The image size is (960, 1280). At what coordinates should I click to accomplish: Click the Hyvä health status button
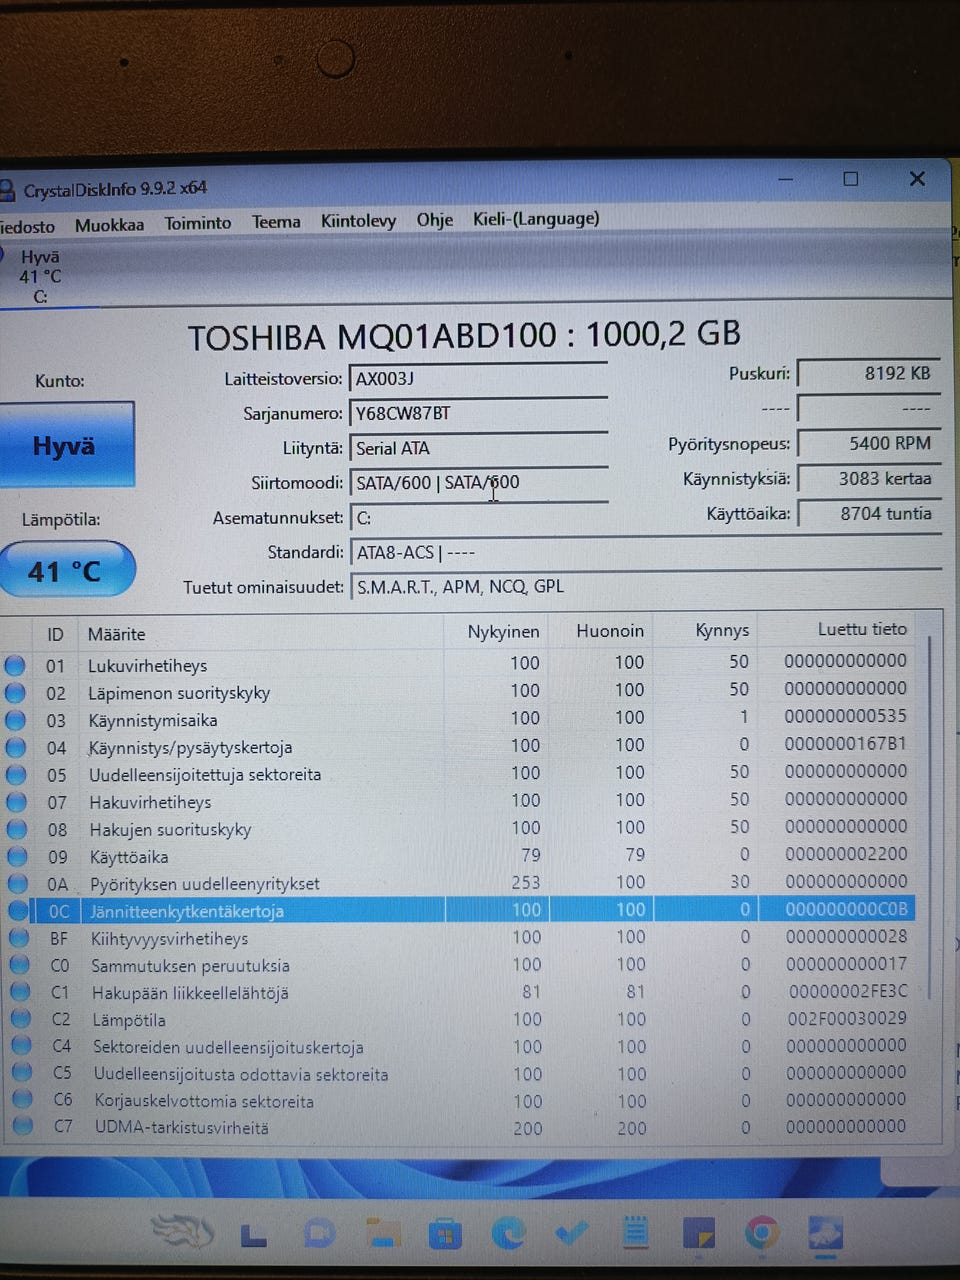tap(66, 445)
